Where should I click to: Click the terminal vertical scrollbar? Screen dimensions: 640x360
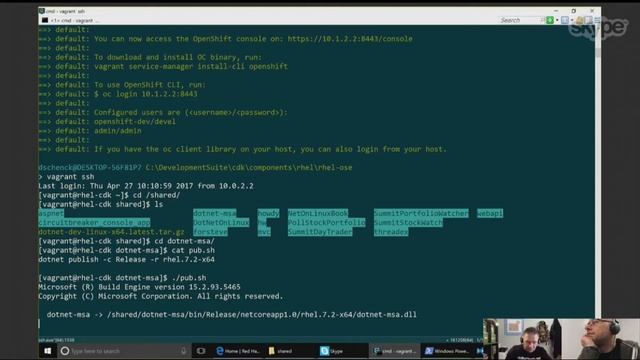tap(598, 171)
